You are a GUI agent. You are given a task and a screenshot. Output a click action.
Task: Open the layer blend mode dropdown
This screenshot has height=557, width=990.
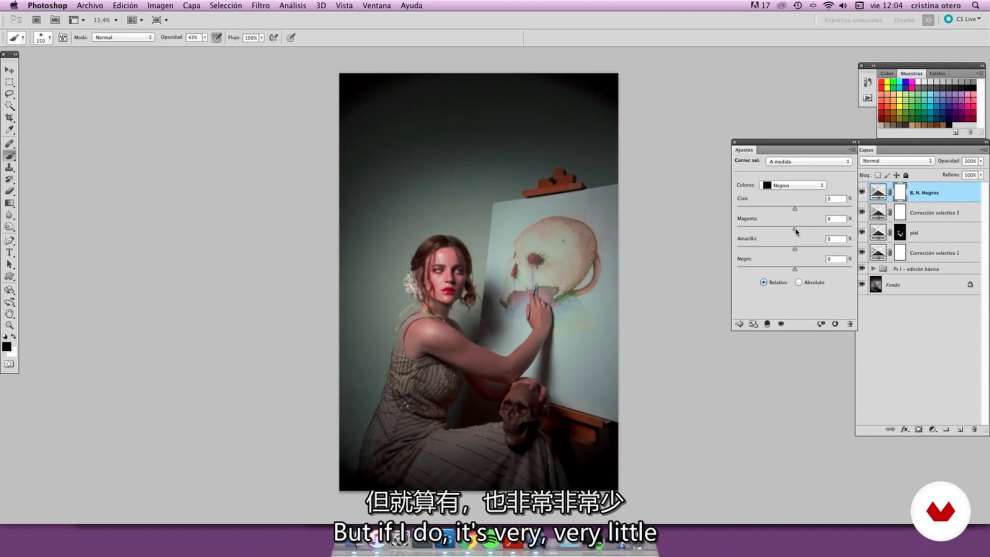(x=897, y=161)
